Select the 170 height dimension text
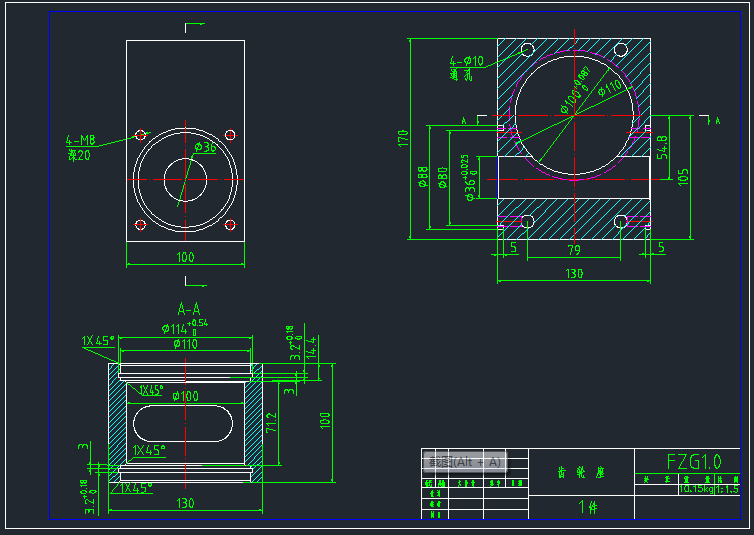The image size is (754, 535). pos(403,138)
